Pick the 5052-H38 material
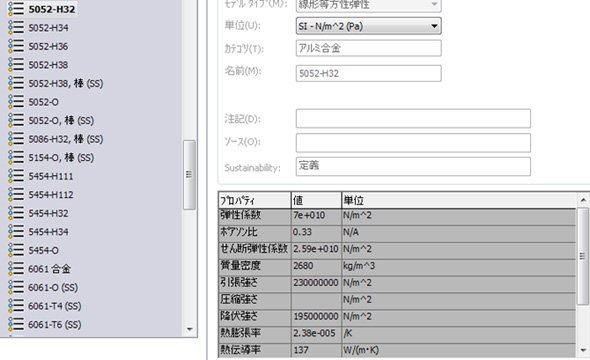Screen dimensions: 590x360 [49, 65]
